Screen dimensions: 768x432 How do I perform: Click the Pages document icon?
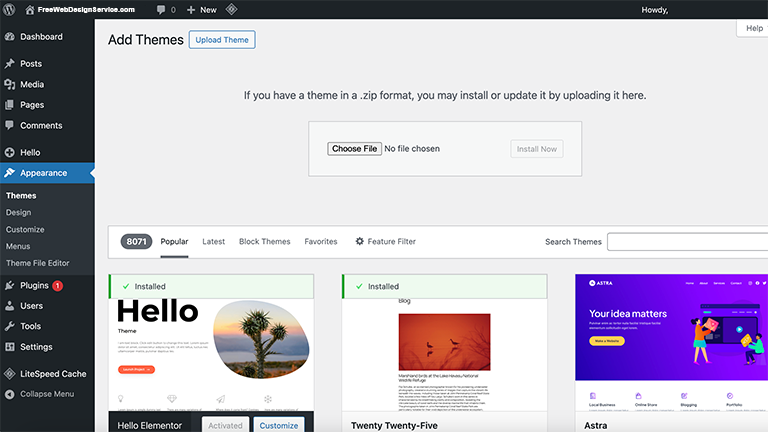pos(10,105)
